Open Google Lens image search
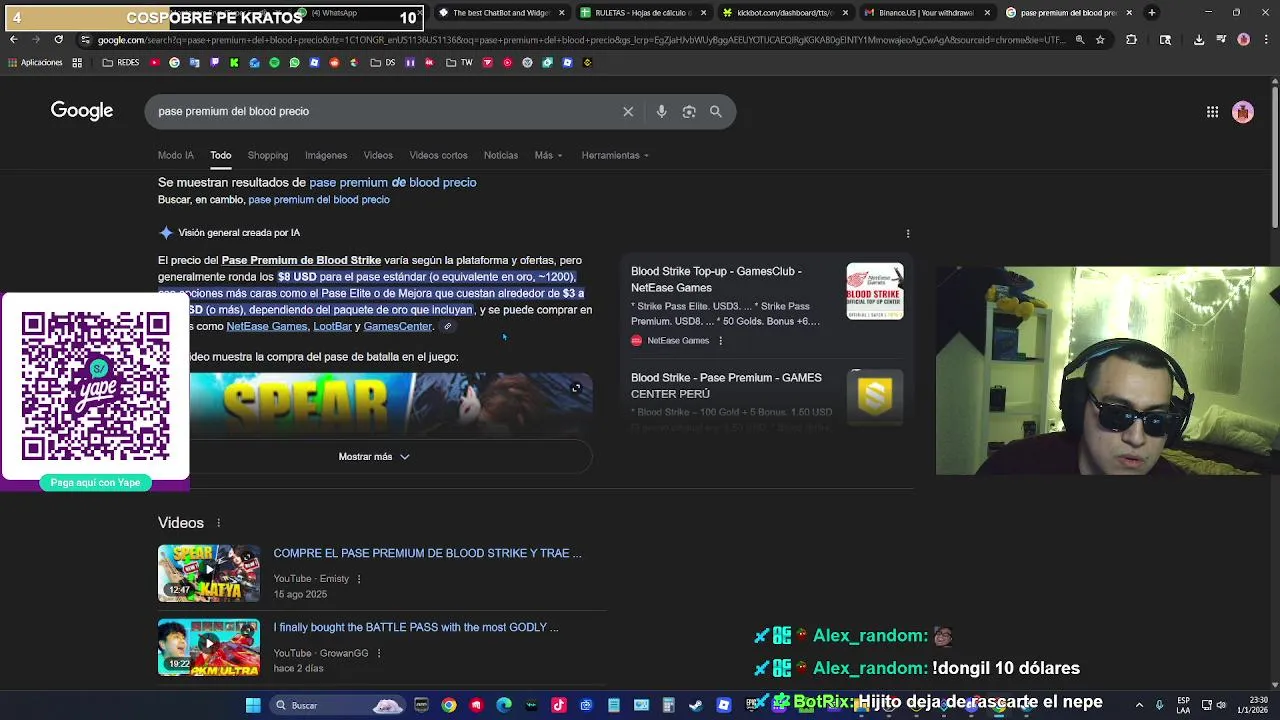This screenshot has height=720, width=1280. pyautogui.click(x=689, y=111)
